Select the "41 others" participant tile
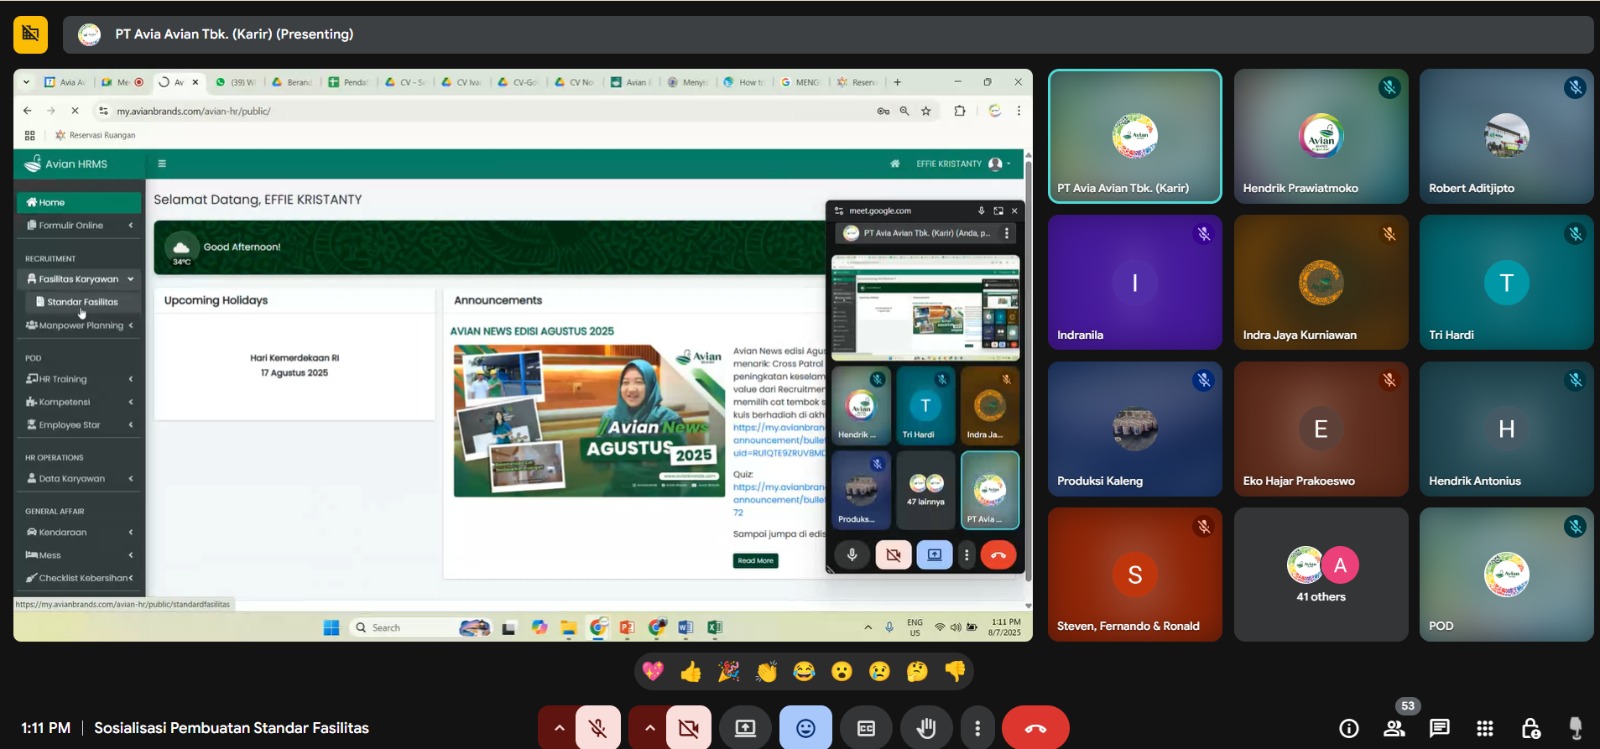 pos(1321,575)
